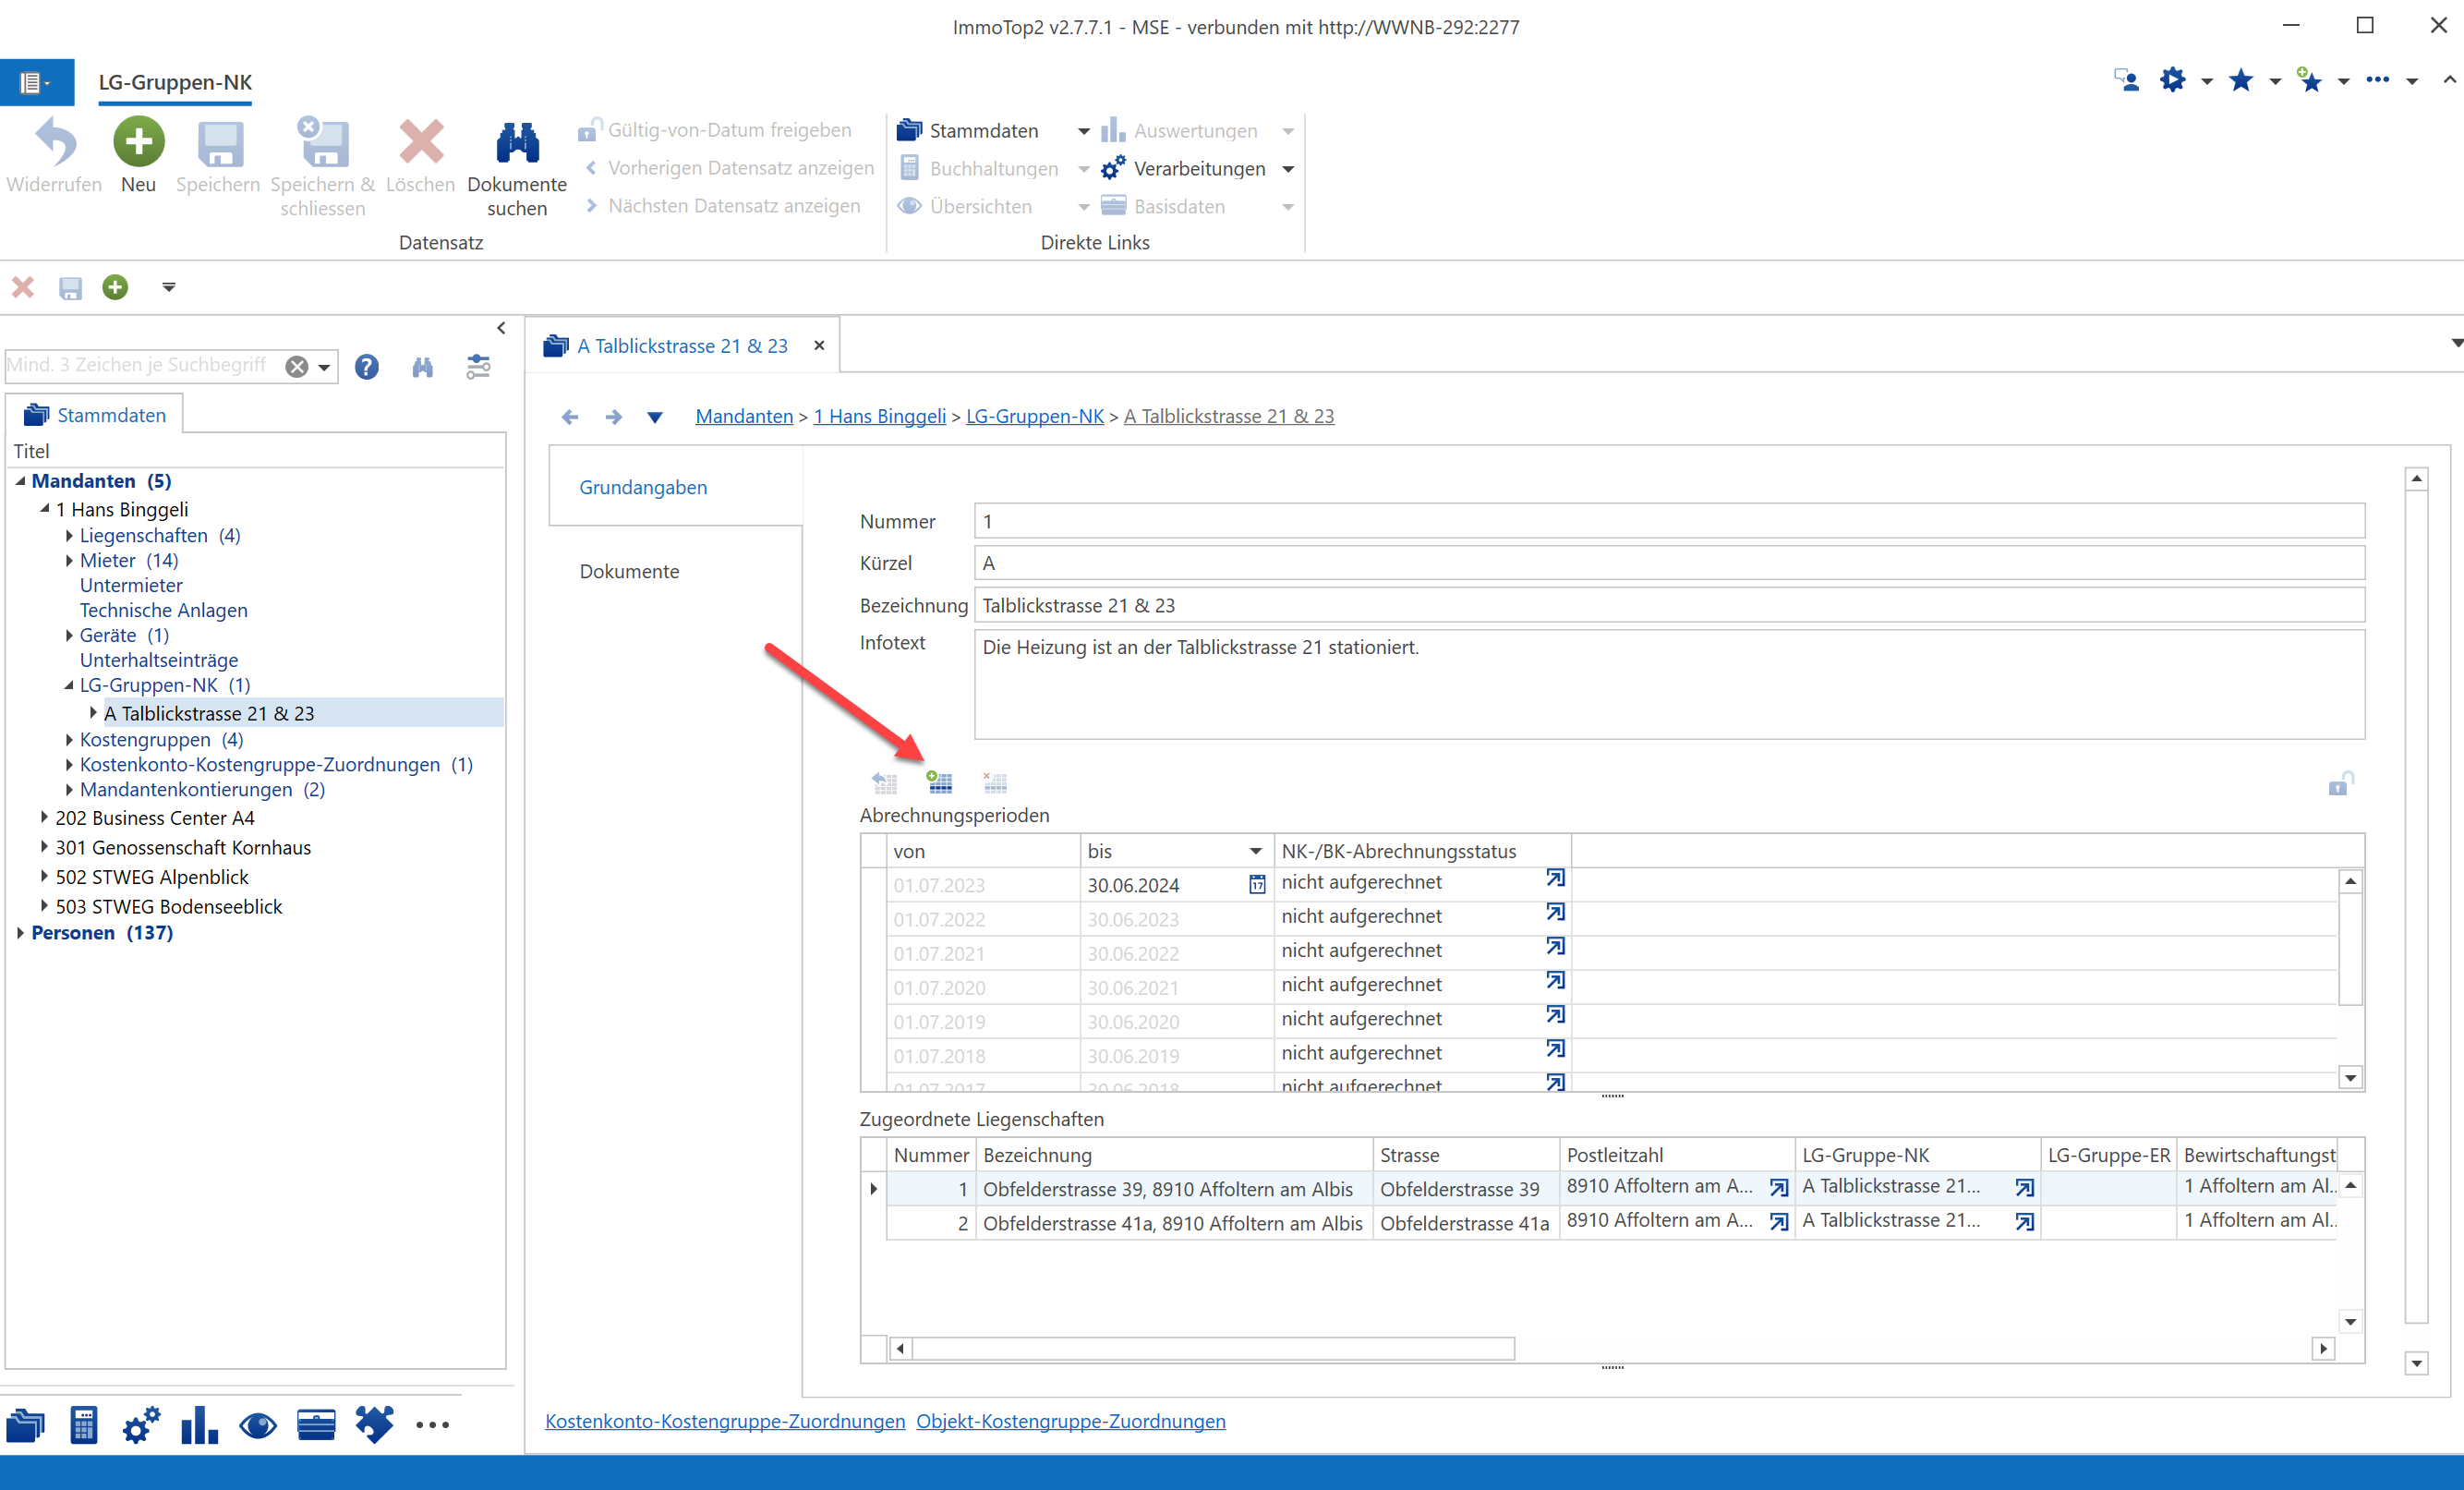Click 1 Hans Binggeli breadcrumb link
This screenshot has height=1490, width=2464.
pyautogui.click(x=879, y=416)
